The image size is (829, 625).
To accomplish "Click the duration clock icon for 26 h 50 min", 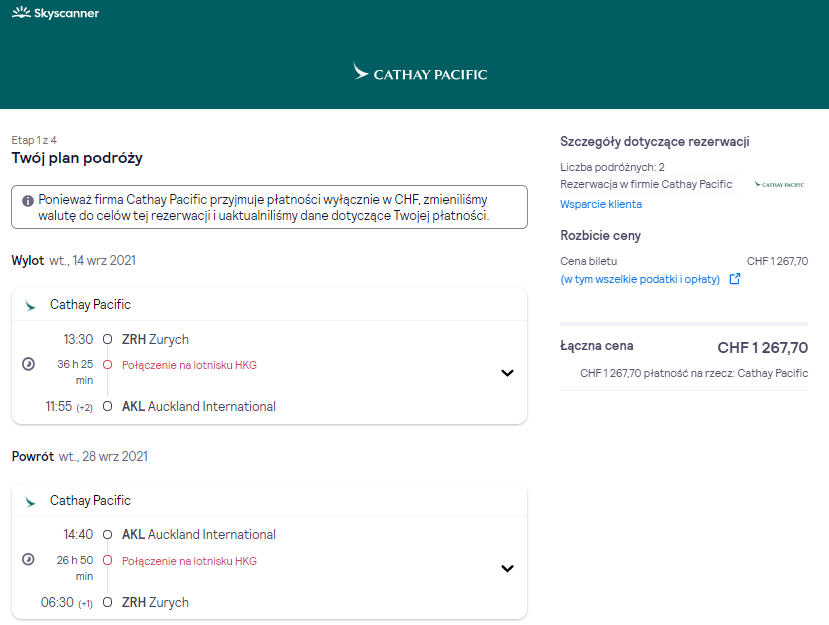I will [x=29, y=559].
